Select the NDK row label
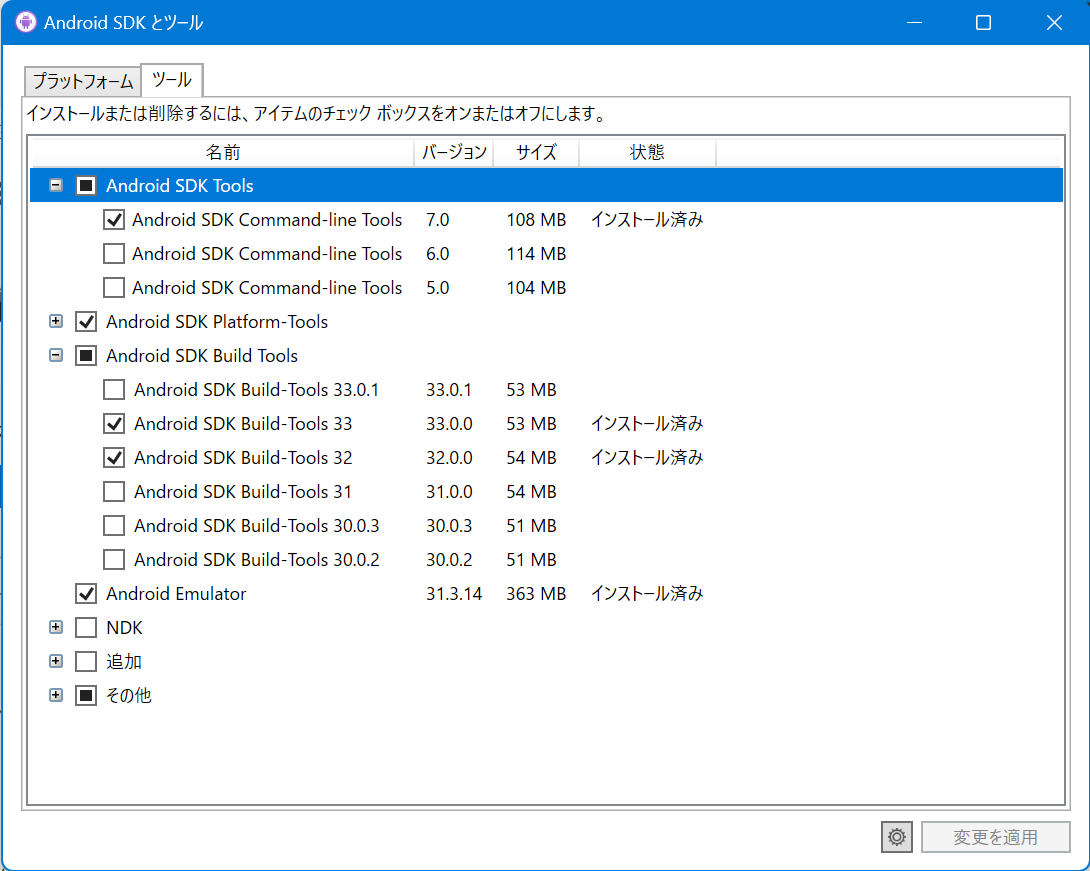The height and width of the screenshot is (871, 1090). tap(124, 628)
